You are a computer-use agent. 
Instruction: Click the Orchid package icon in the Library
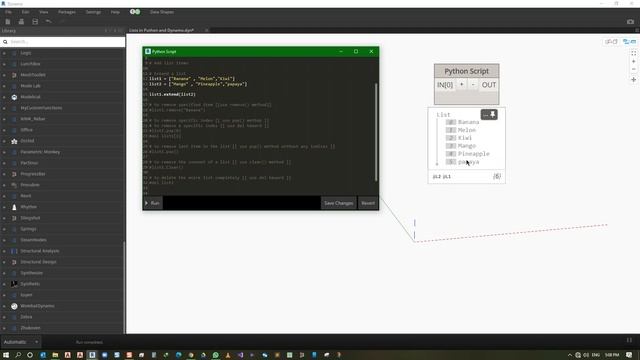(14, 141)
